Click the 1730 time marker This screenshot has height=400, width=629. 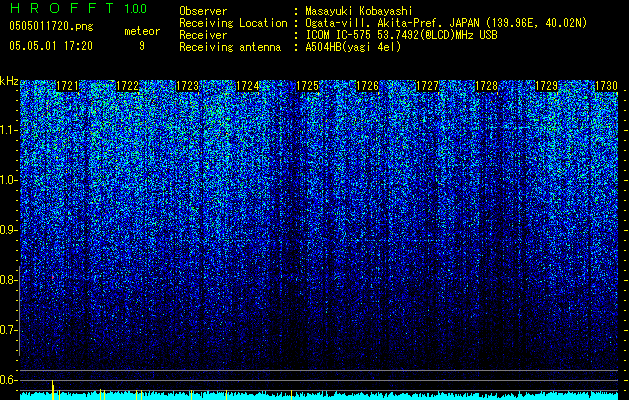tap(606, 86)
